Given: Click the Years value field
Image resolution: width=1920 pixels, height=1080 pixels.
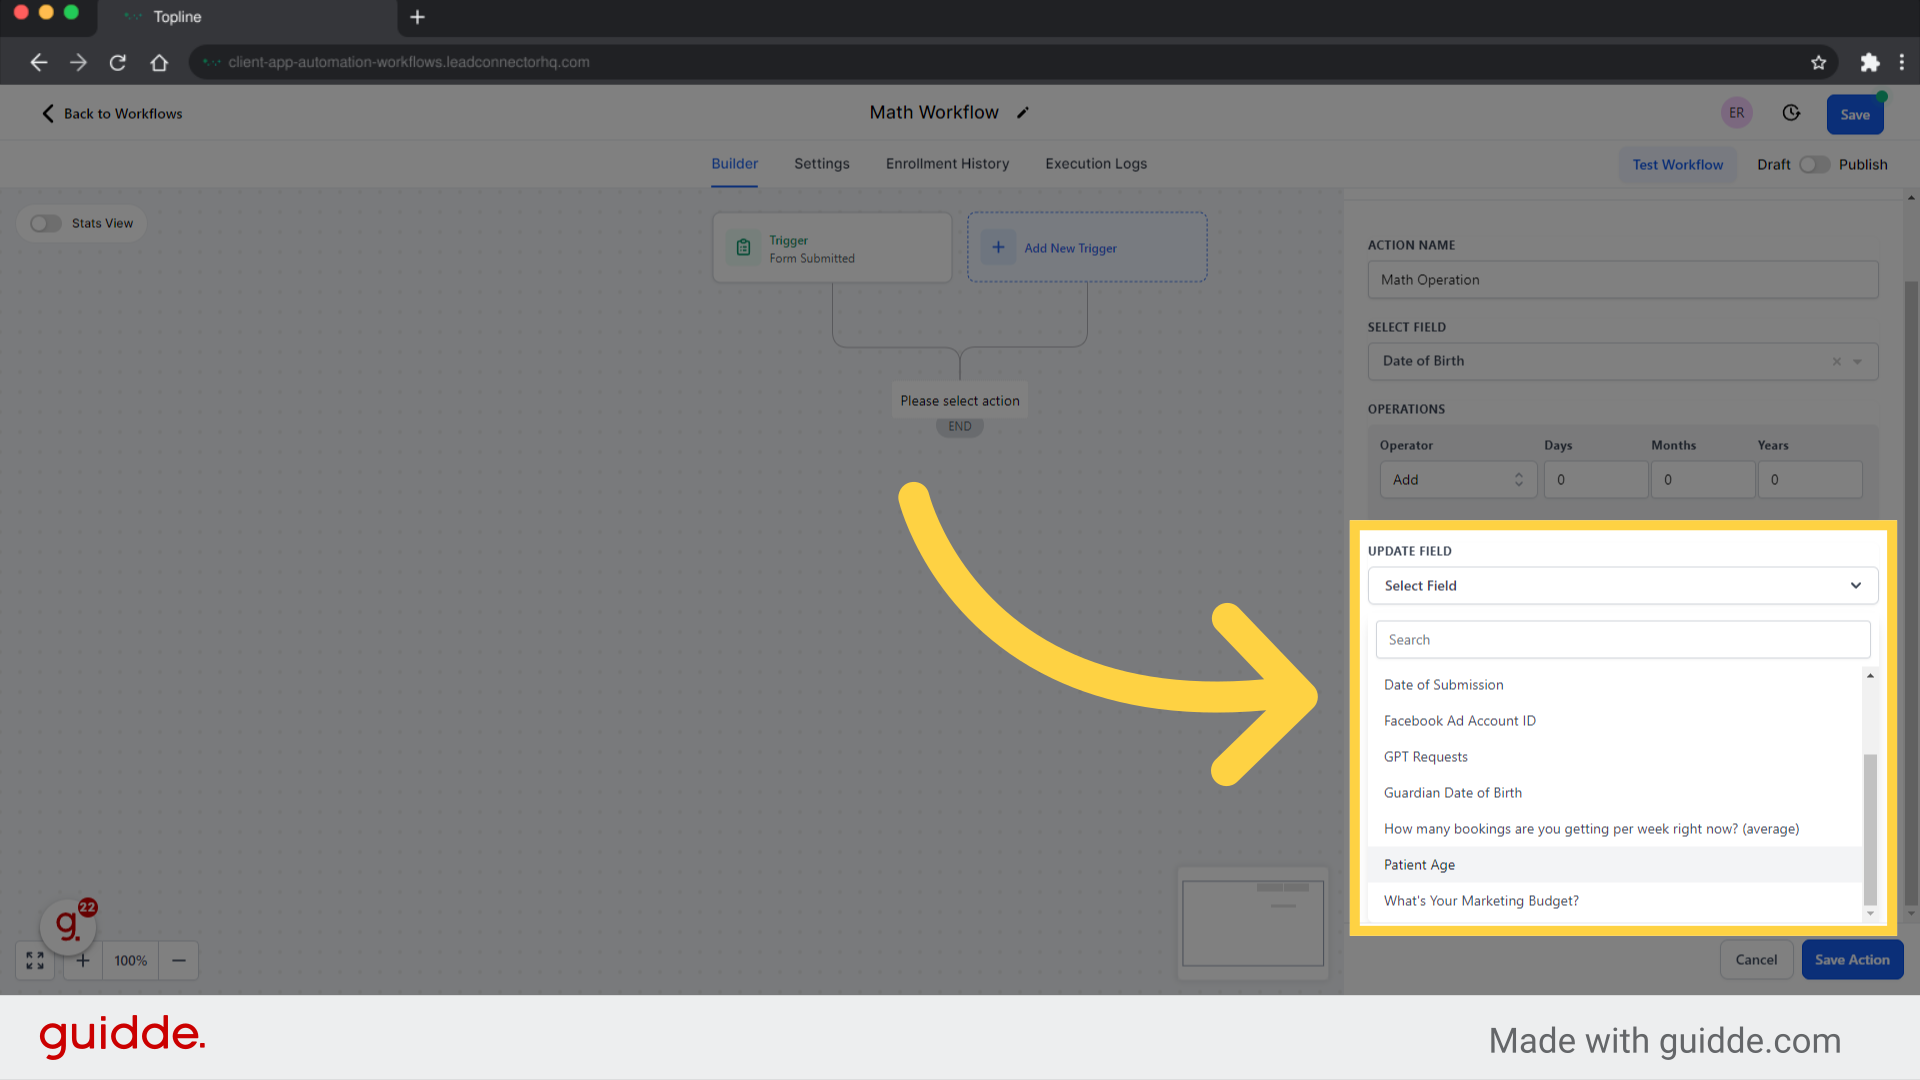Looking at the screenshot, I should click(x=1809, y=480).
